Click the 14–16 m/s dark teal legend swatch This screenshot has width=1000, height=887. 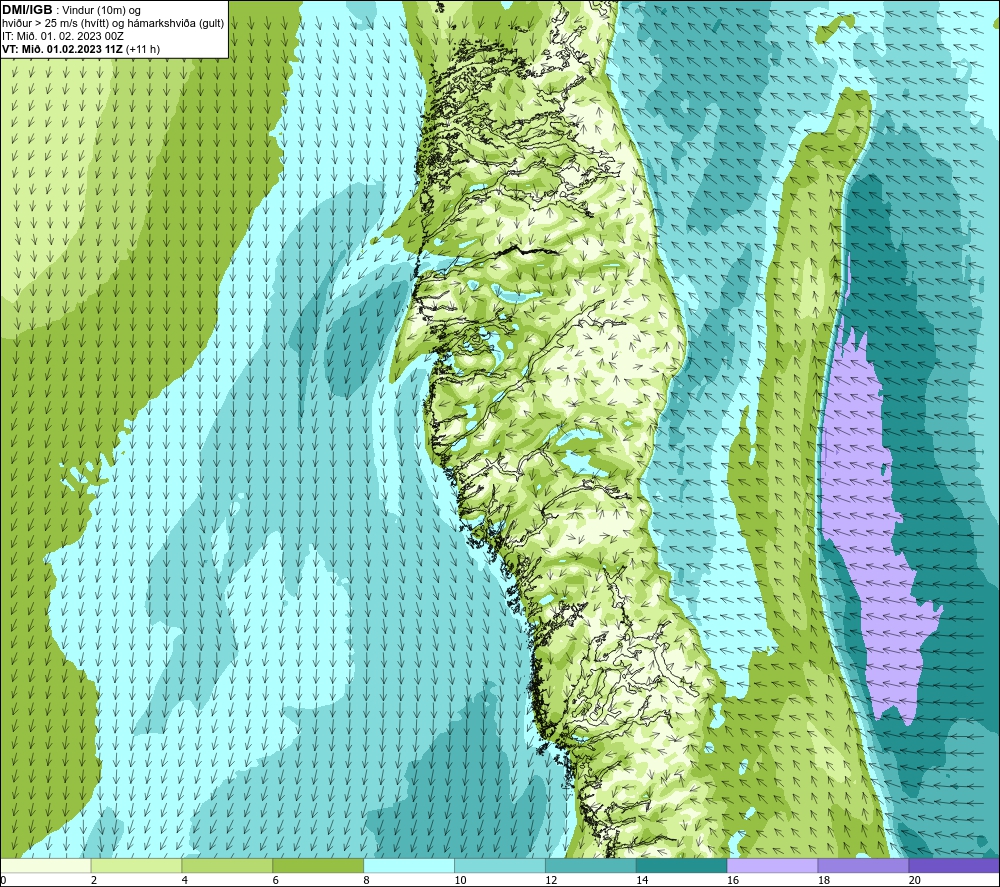682,865
